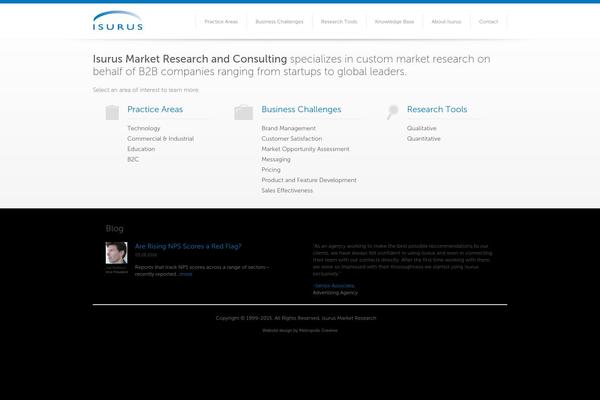The image size is (600, 400).
Task: Click the 'Senior Associate' testimonial attribution
Action: (x=334, y=286)
